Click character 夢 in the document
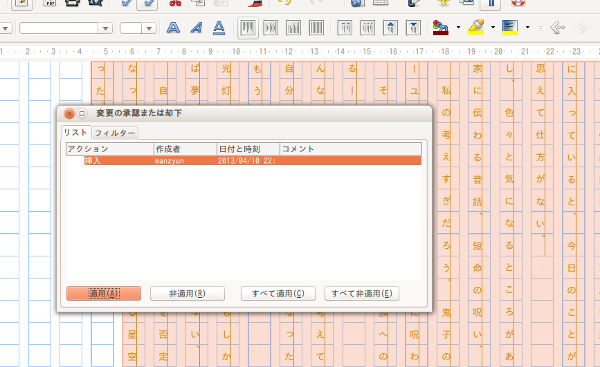 (195, 90)
